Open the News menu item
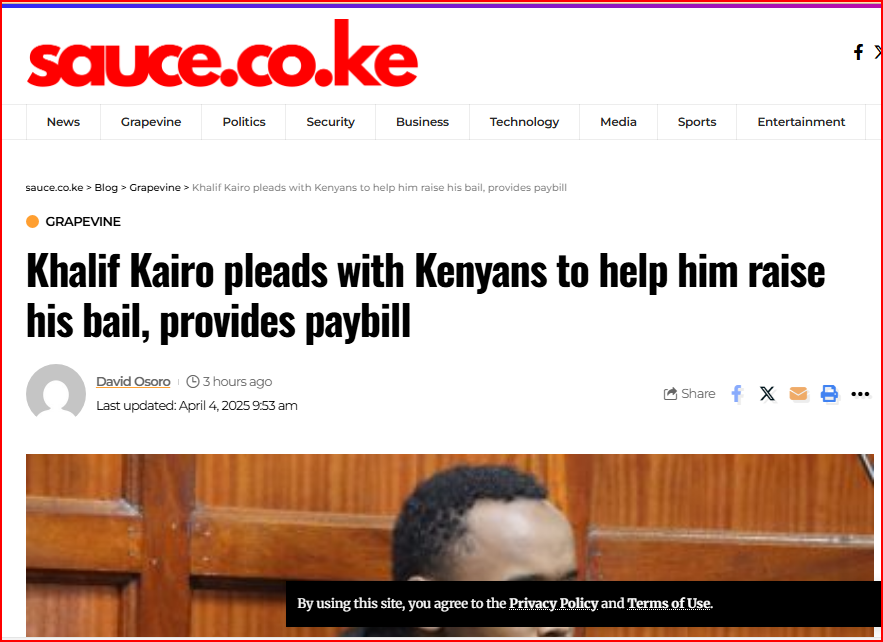This screenshot has width=883, height=642. tap(63, 122)
